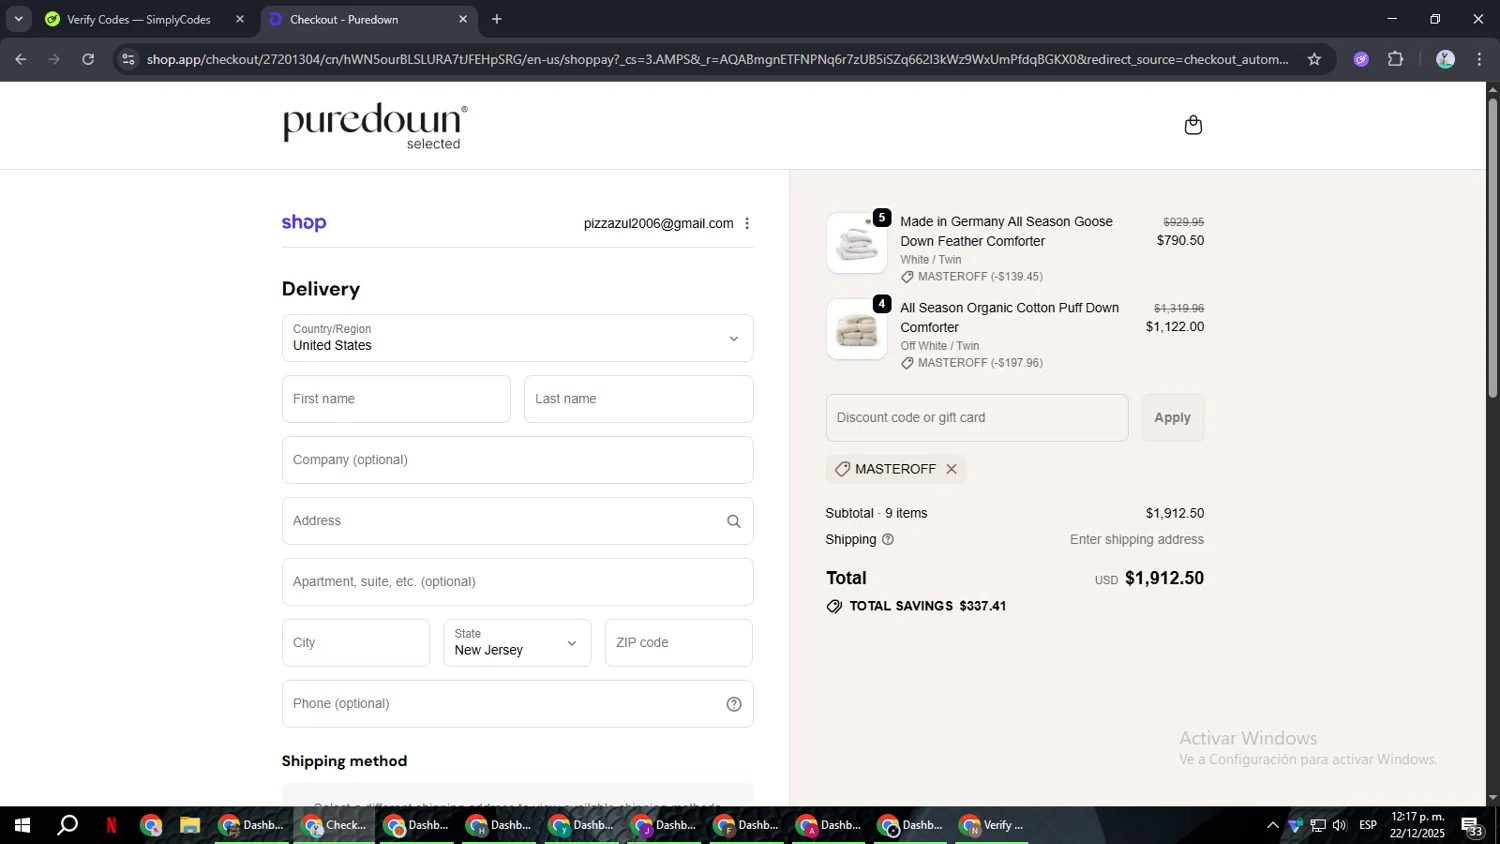This screenshot has width=1500, height=844.
Task: Open the Country/Region dropdown
Action: click(x=518, y=338)
